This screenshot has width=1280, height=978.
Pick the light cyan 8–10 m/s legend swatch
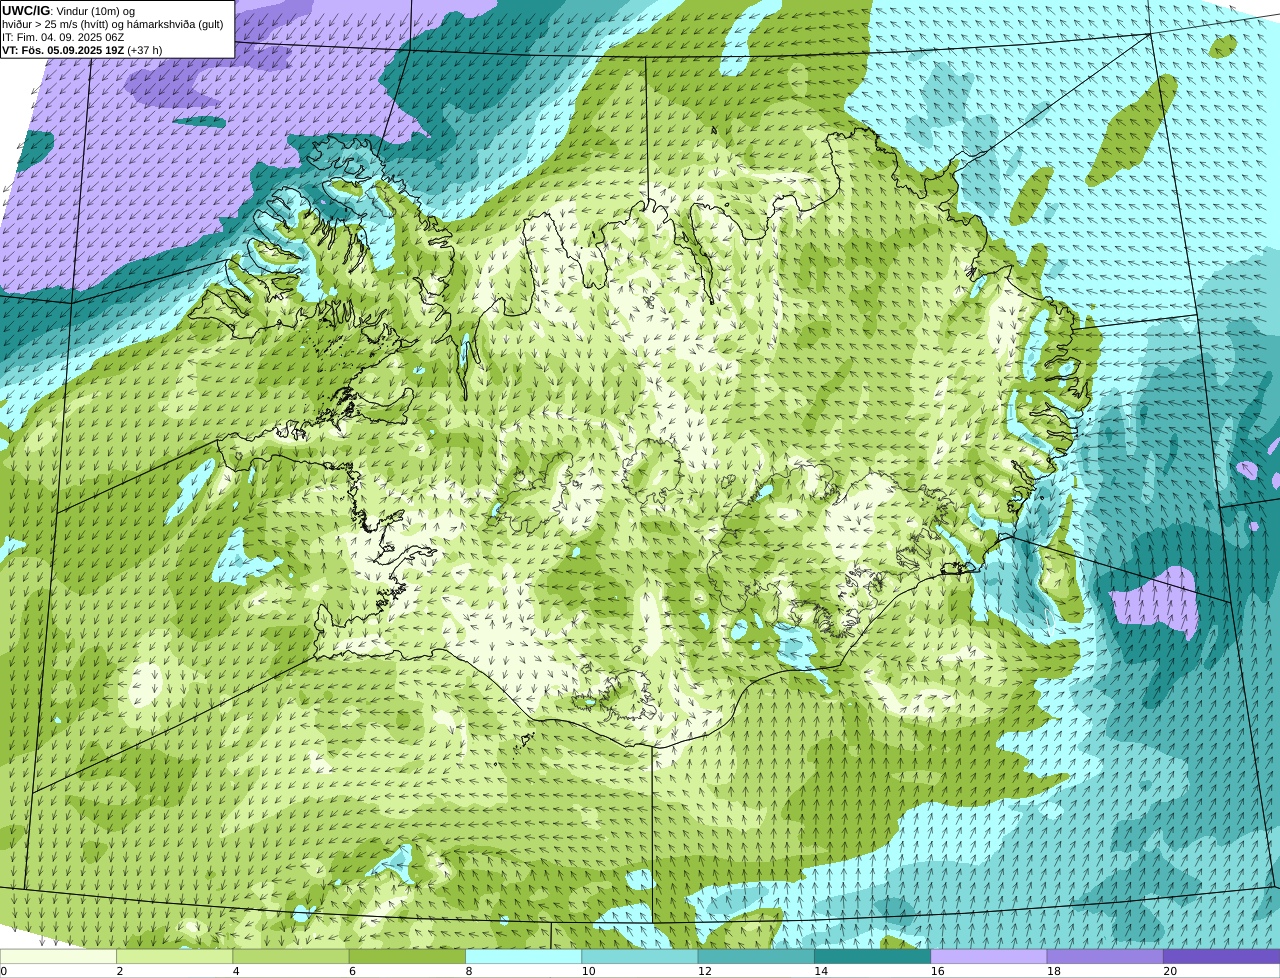524,956
